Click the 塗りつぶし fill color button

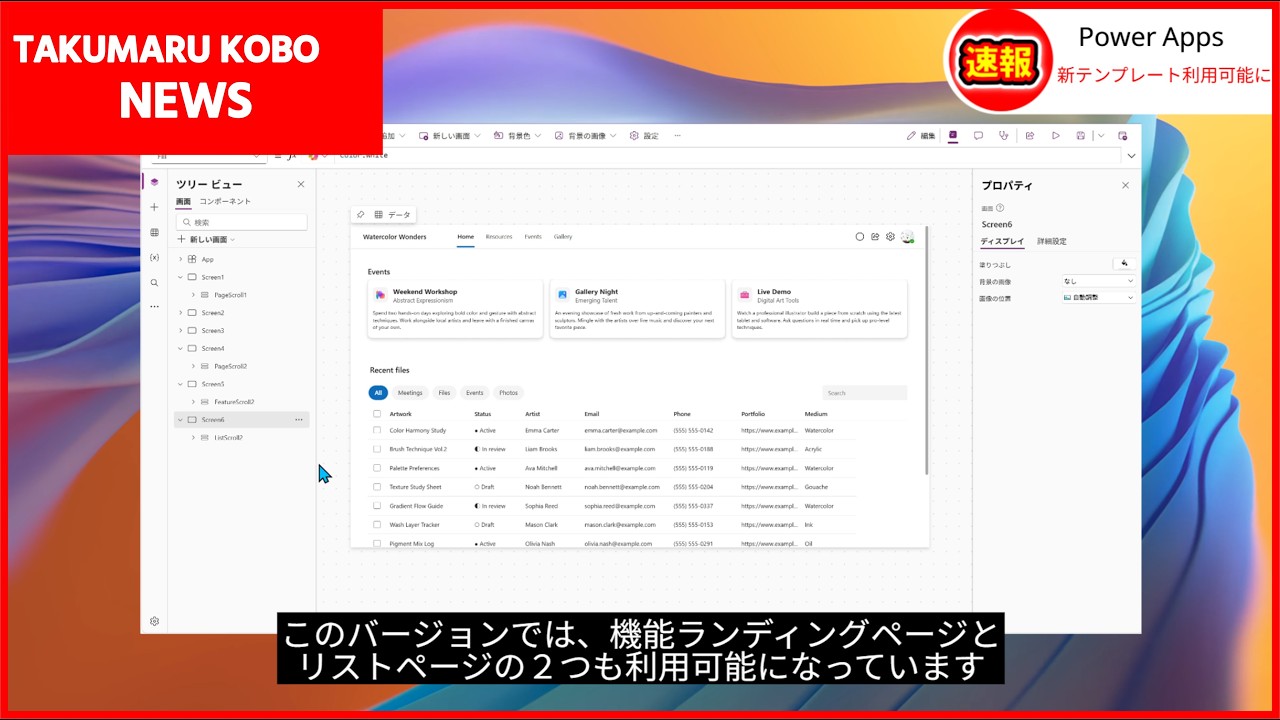1124,264
